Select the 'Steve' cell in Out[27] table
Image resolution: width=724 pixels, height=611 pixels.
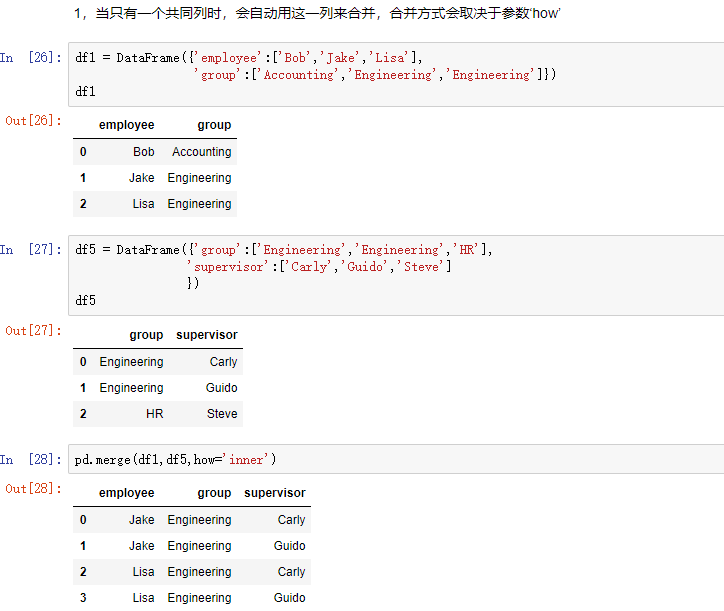[x=222, y=413]
